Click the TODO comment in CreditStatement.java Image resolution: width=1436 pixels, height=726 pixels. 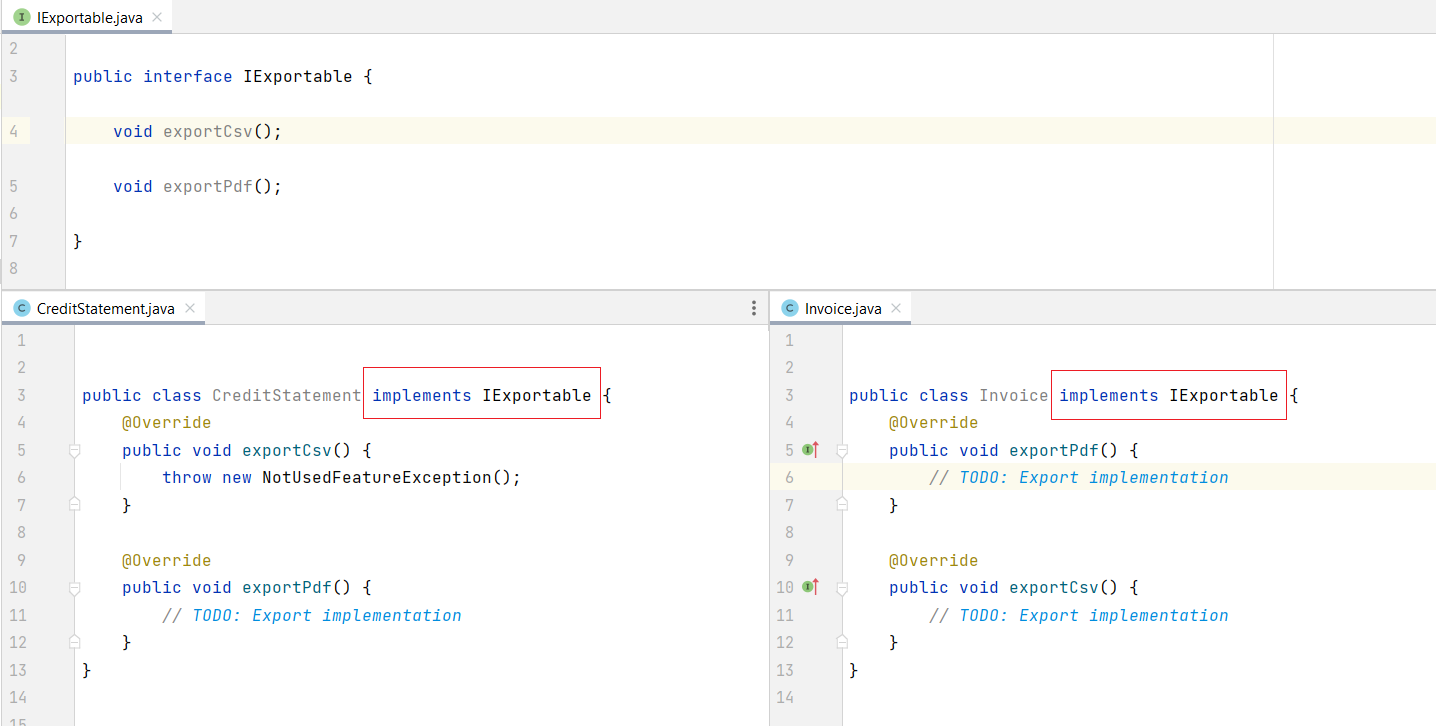[x=312, y=615]
